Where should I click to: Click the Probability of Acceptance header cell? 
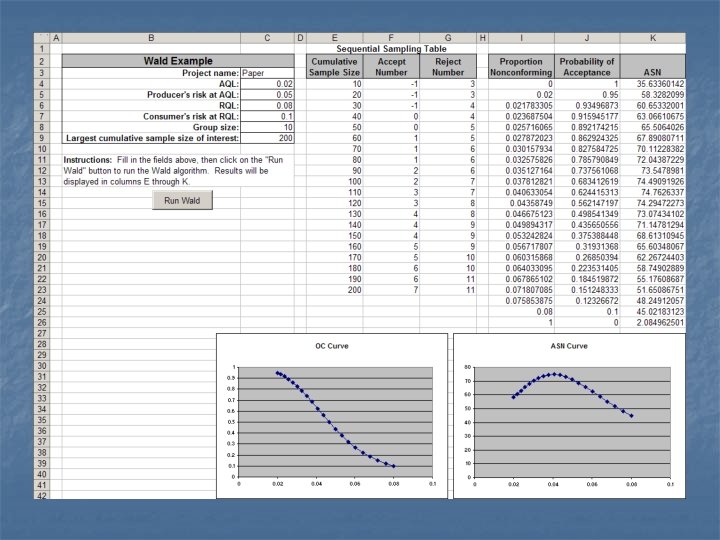tap(587, 67)
